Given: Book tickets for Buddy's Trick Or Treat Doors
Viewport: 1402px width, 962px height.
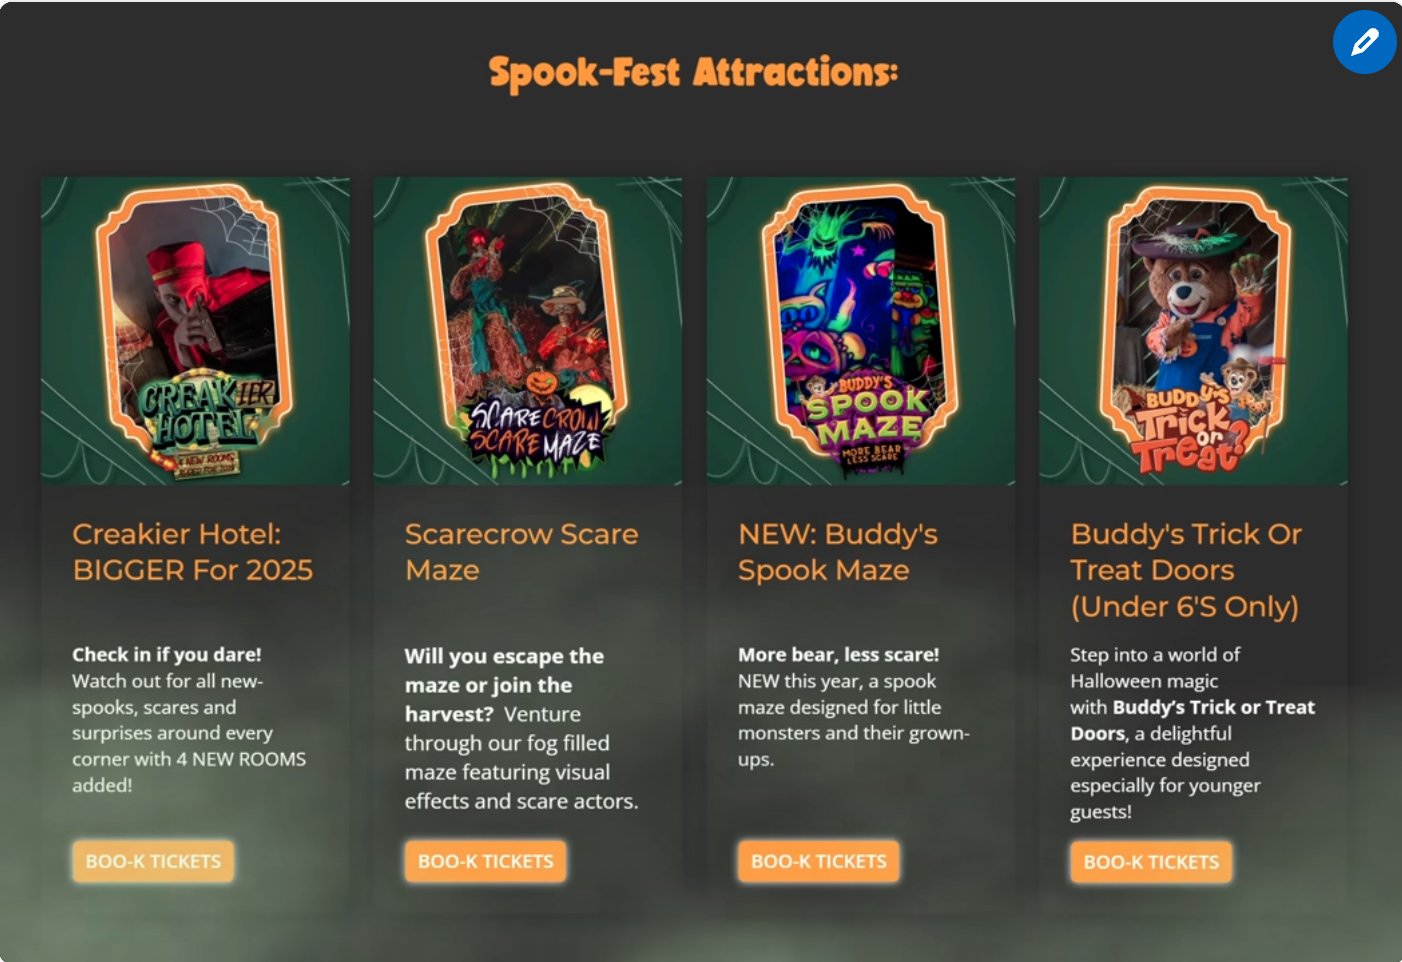Looking at the screenshot, I should (1151, 862).
